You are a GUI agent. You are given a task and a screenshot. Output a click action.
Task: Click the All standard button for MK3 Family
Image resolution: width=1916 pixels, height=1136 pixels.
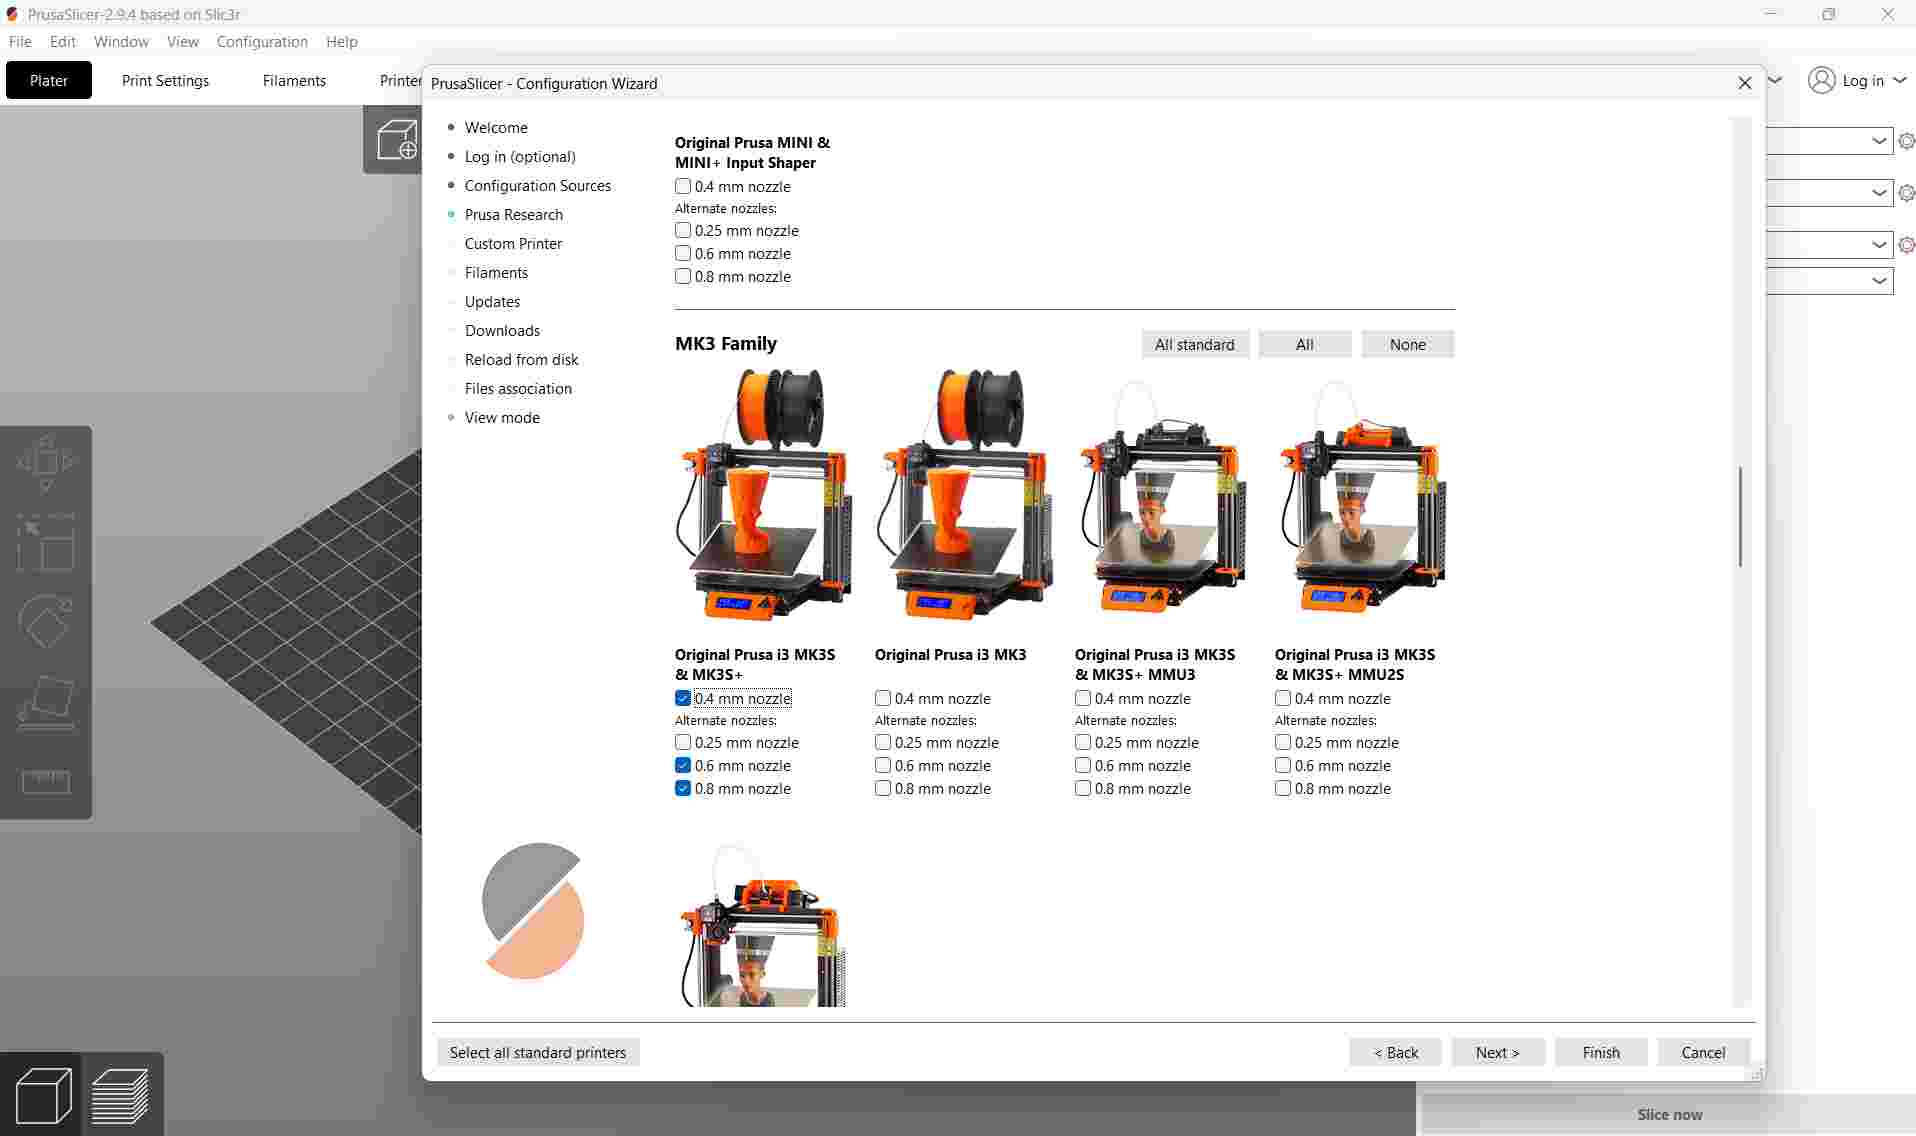1195,344
